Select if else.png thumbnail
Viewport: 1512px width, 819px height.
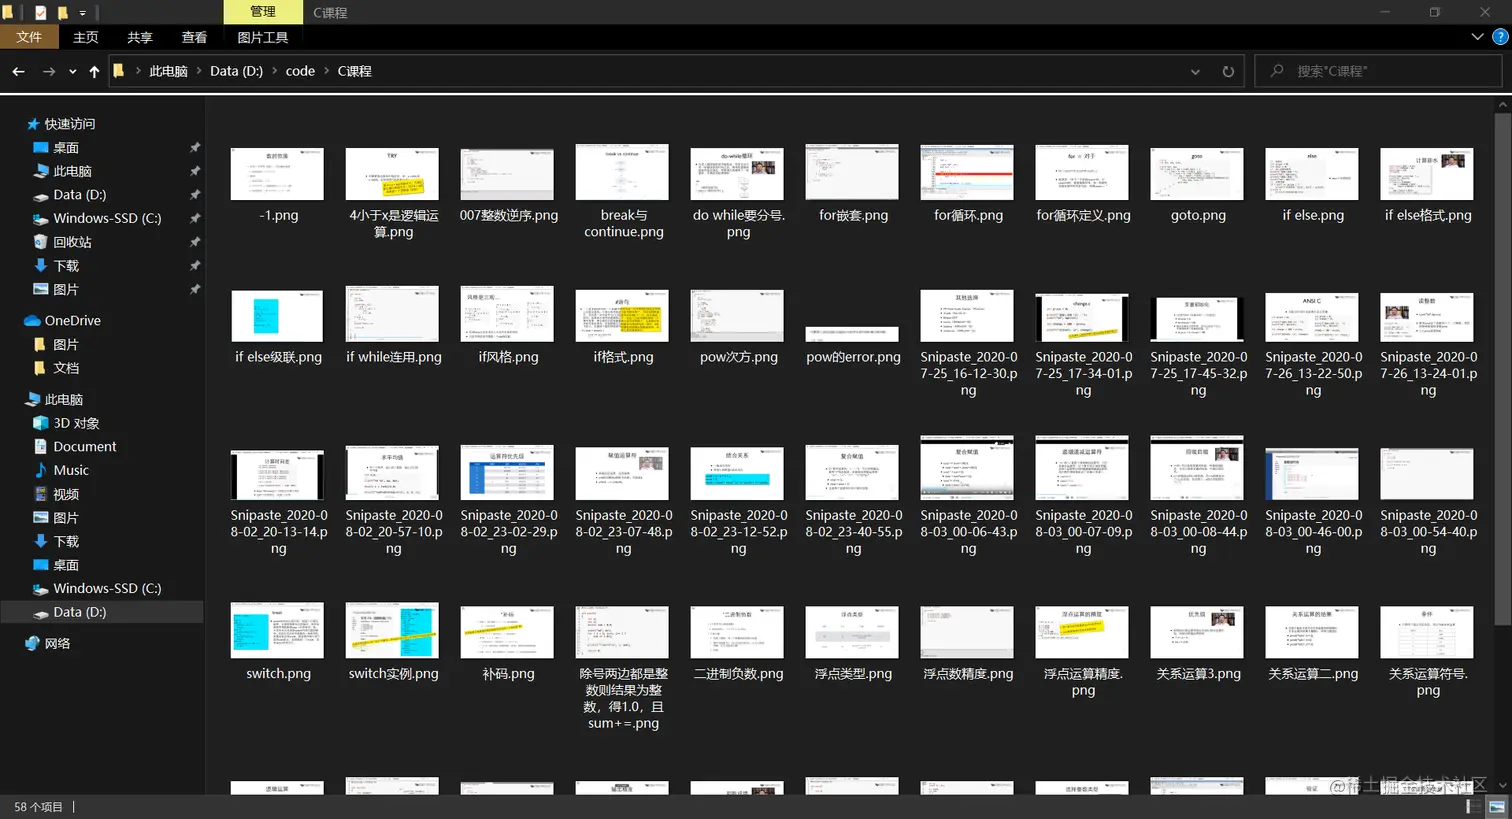[x=1312, y=174]
